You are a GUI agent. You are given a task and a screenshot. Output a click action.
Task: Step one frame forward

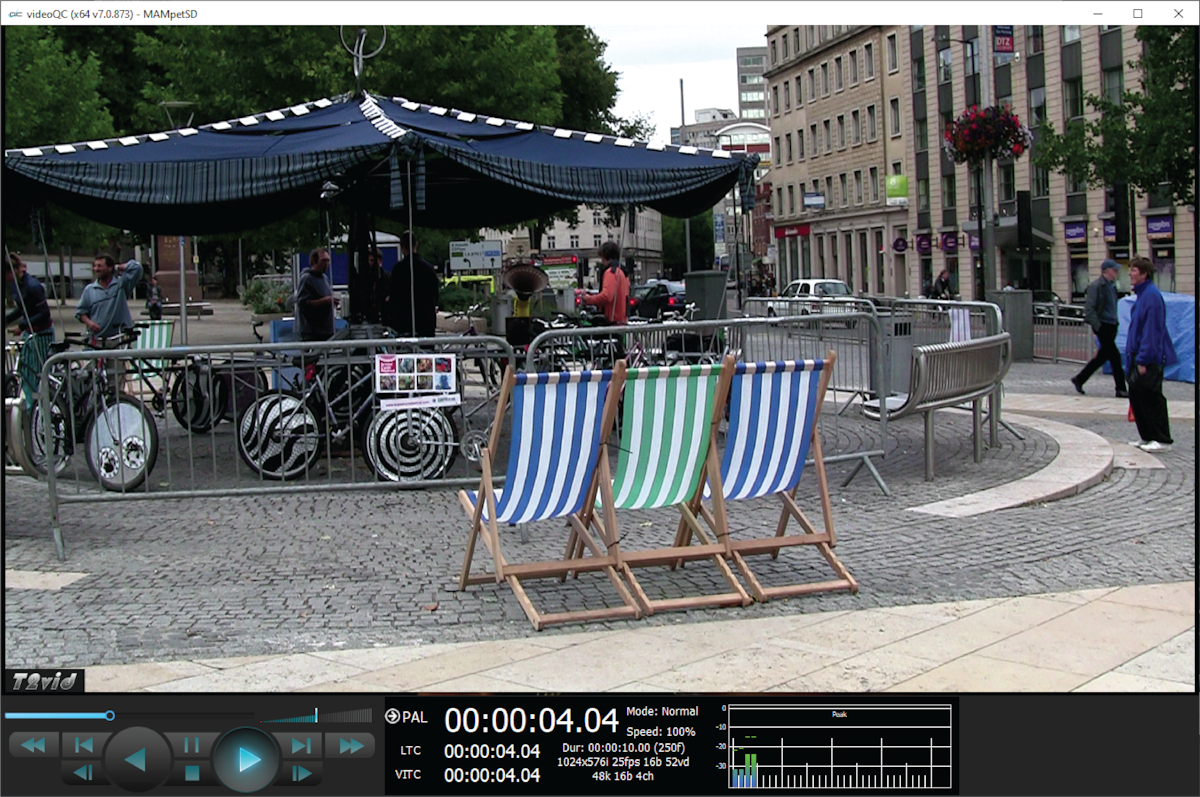(300, 772)
